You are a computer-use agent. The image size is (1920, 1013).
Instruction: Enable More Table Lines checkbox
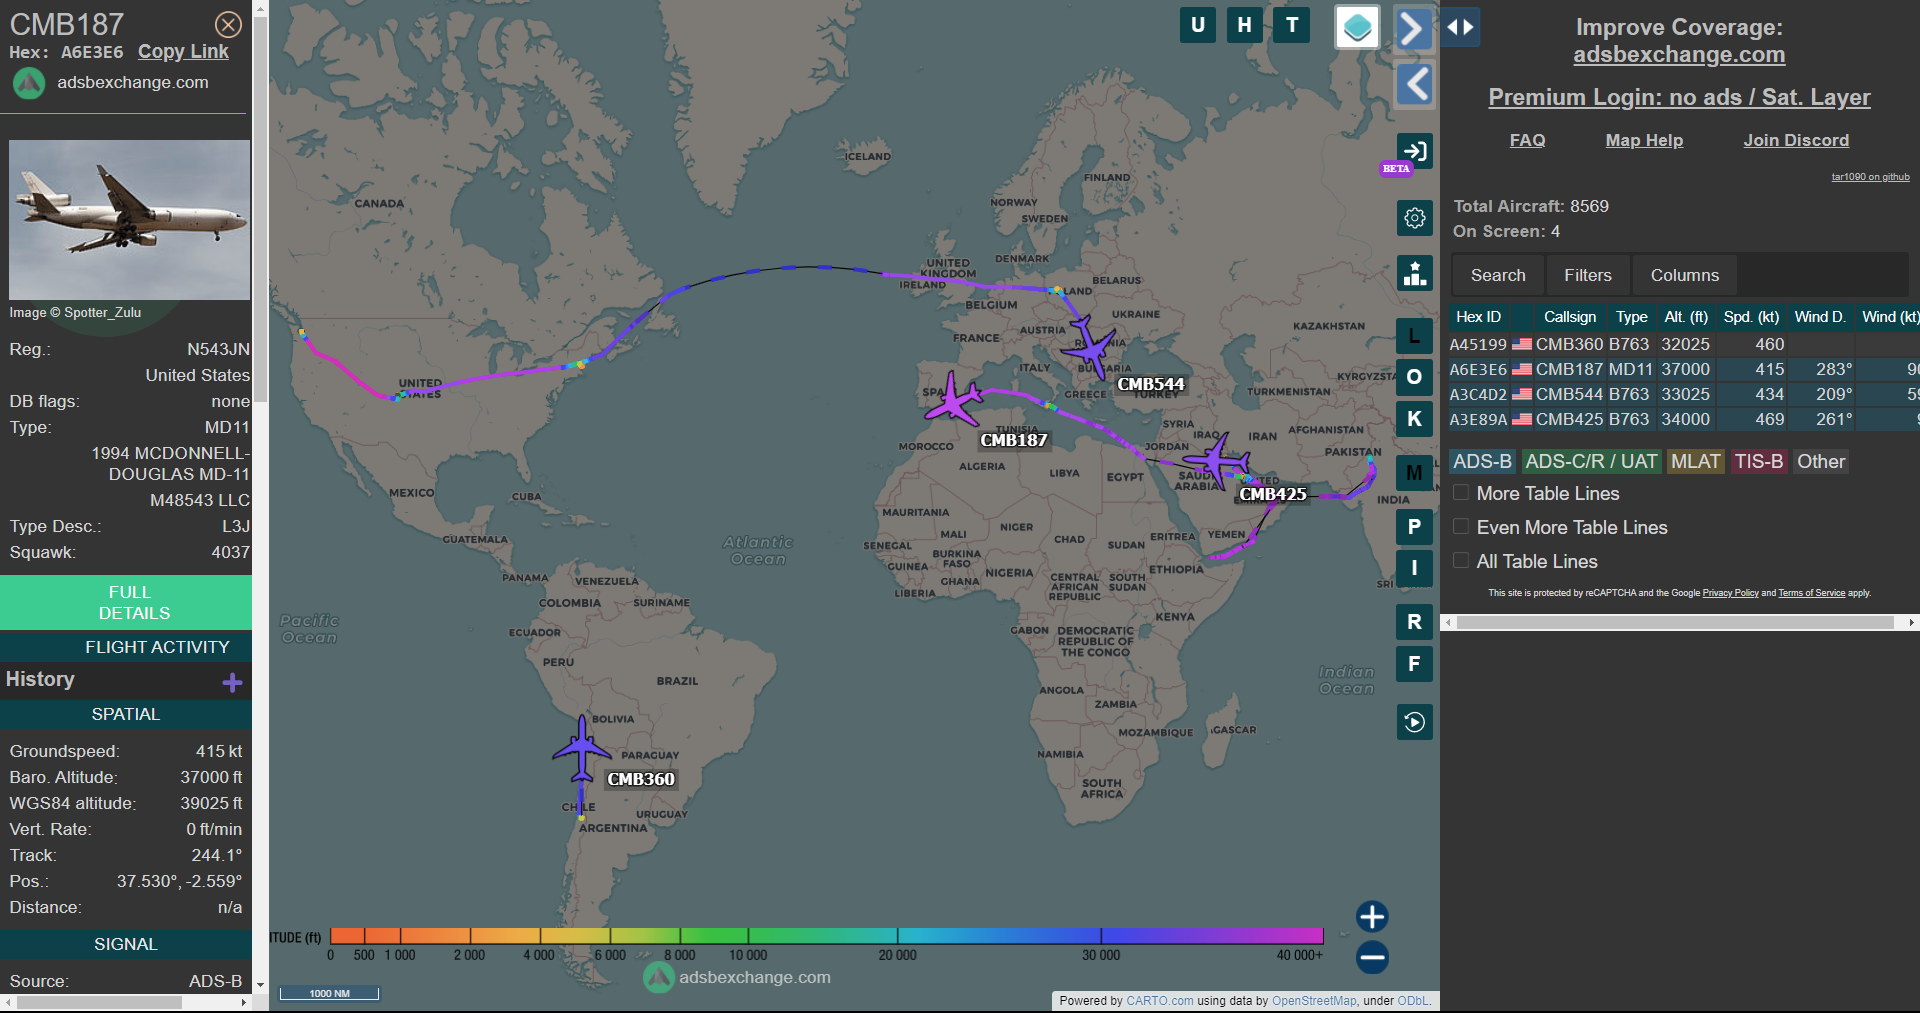(1461, 493)
